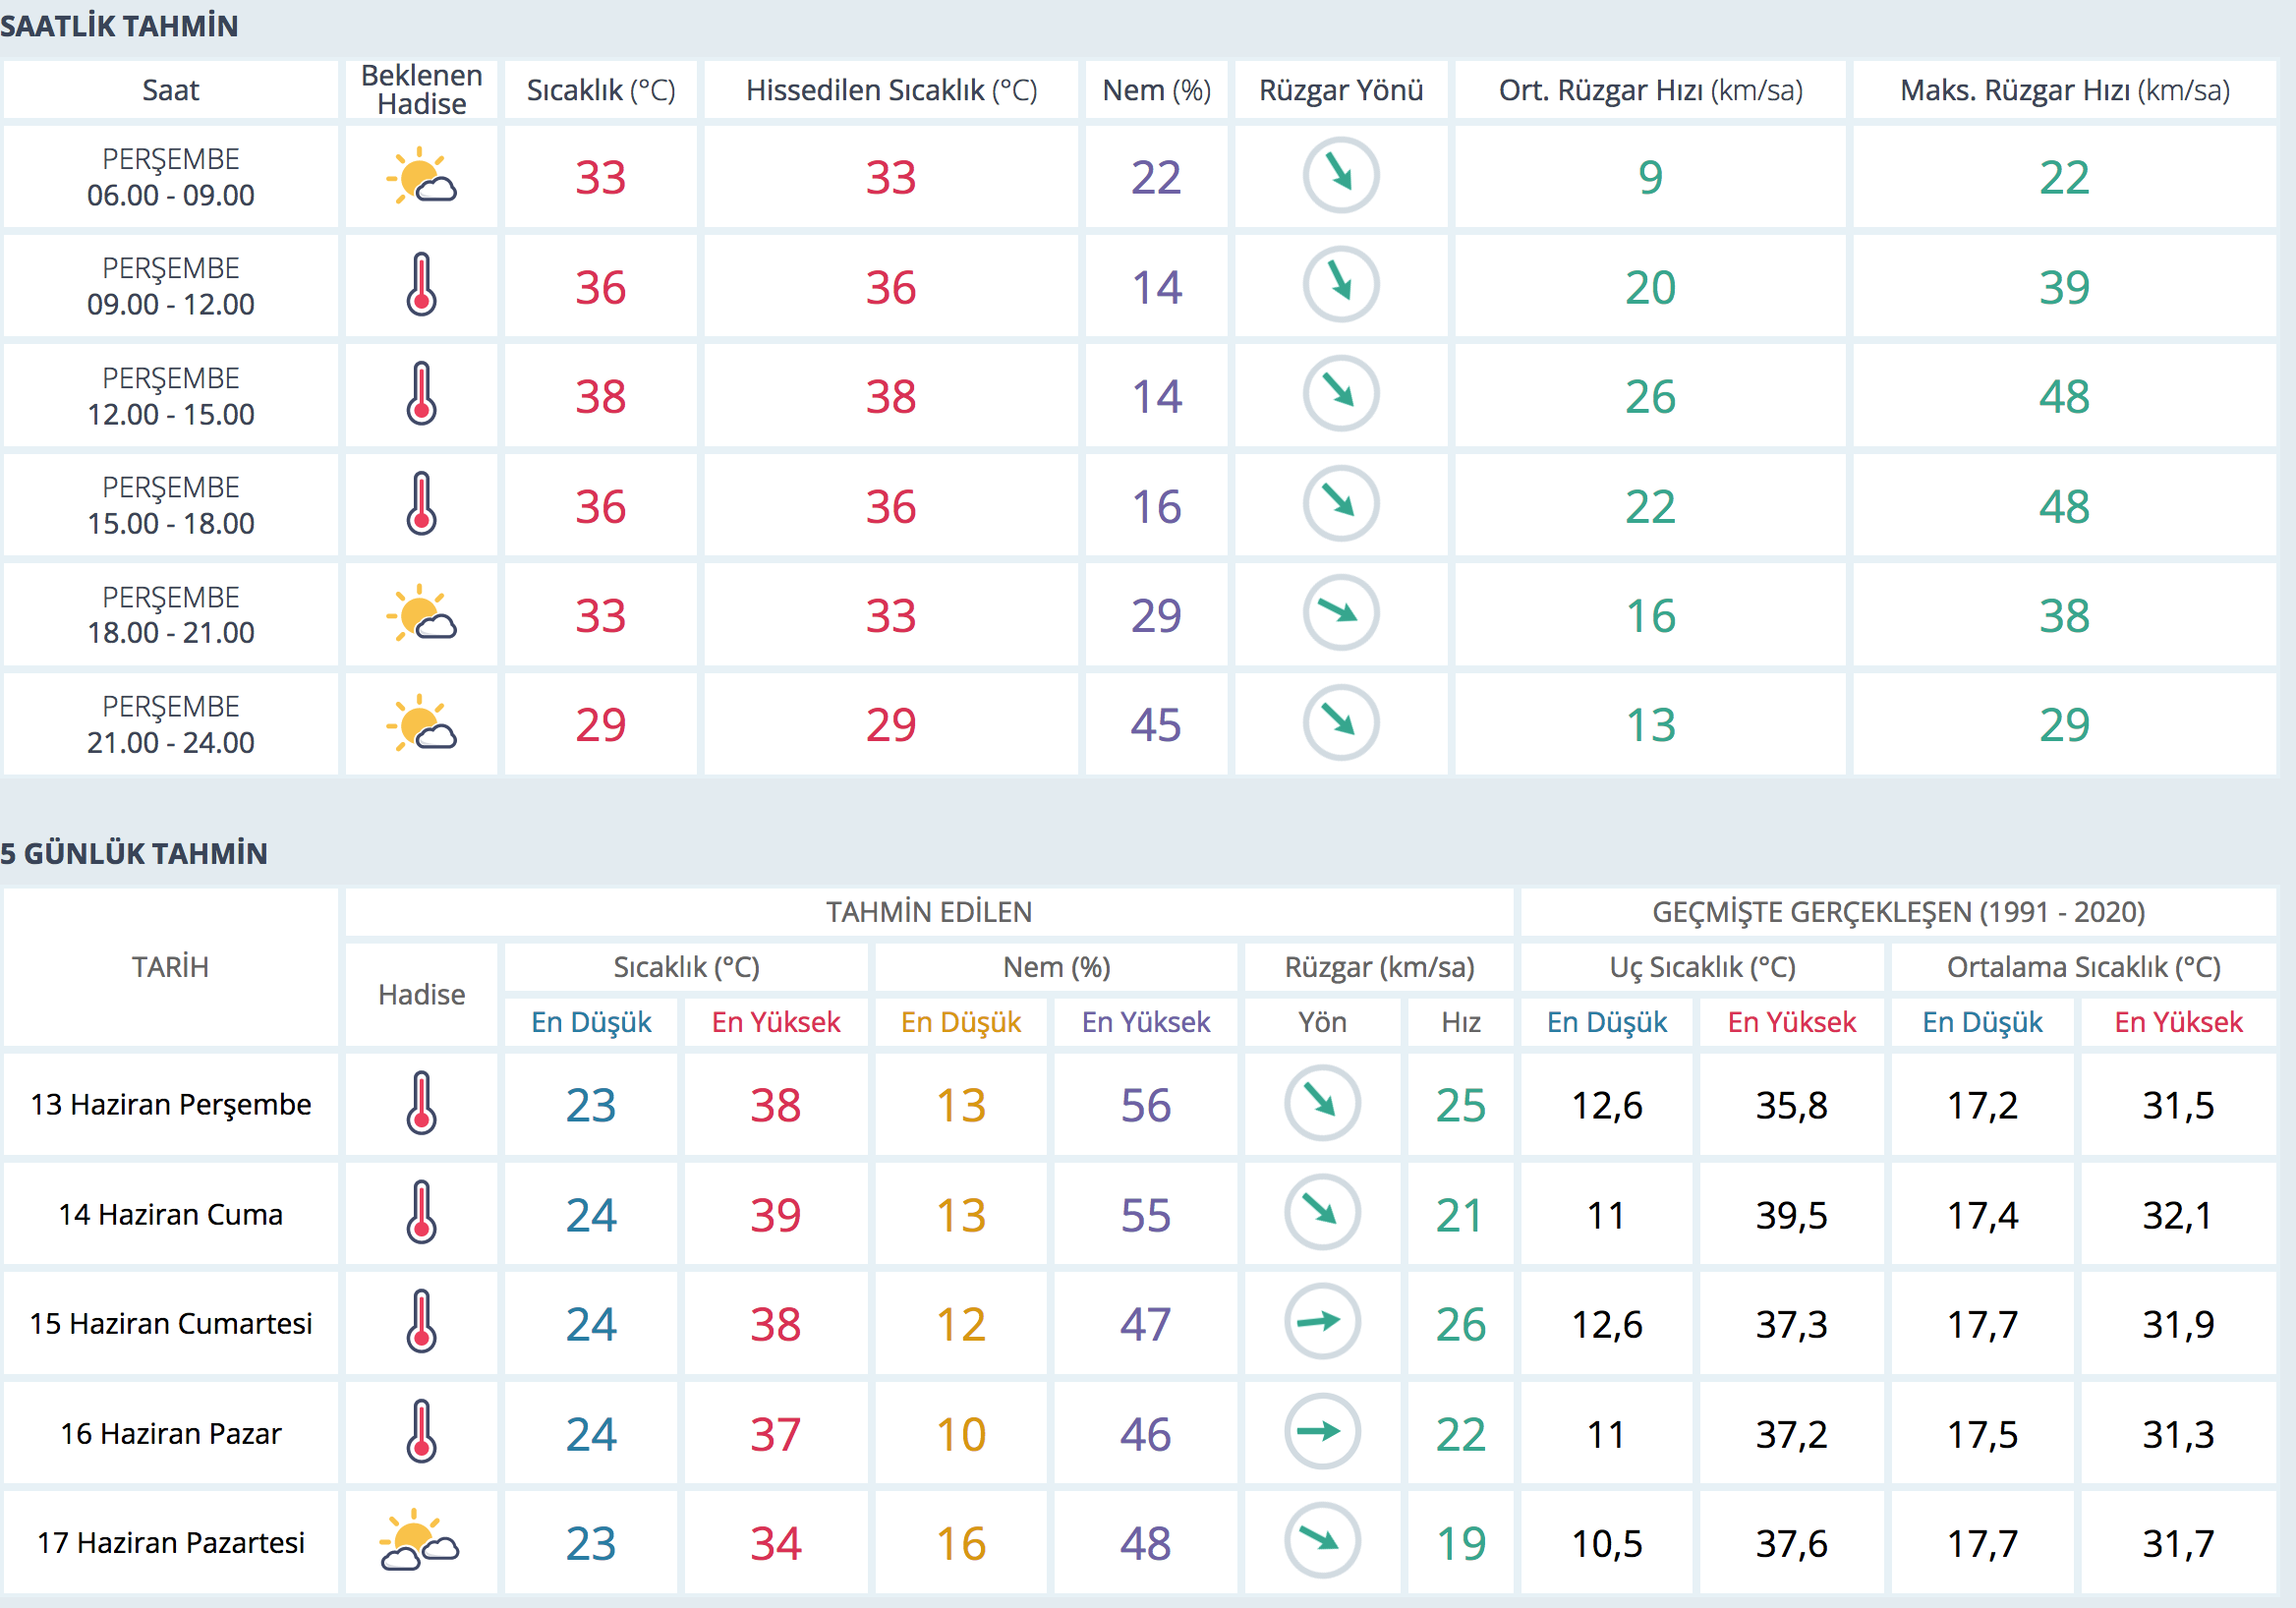Viewport: 2296px width, 1608px height.
Task: Click the TAHMİN EDİLEN group header
Action: [928, 912]
